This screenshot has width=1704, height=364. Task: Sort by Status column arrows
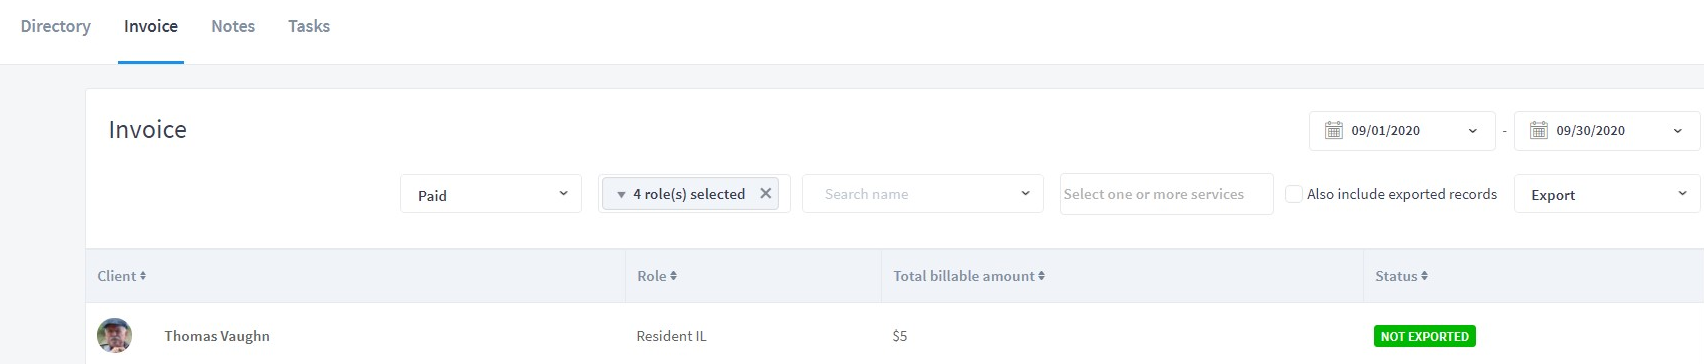click(x=1424, y=276)
